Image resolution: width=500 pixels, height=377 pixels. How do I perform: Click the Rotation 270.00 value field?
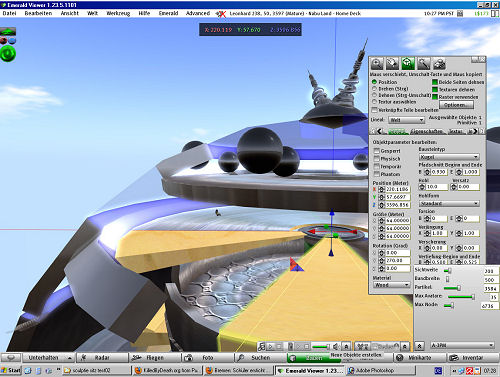398,260
